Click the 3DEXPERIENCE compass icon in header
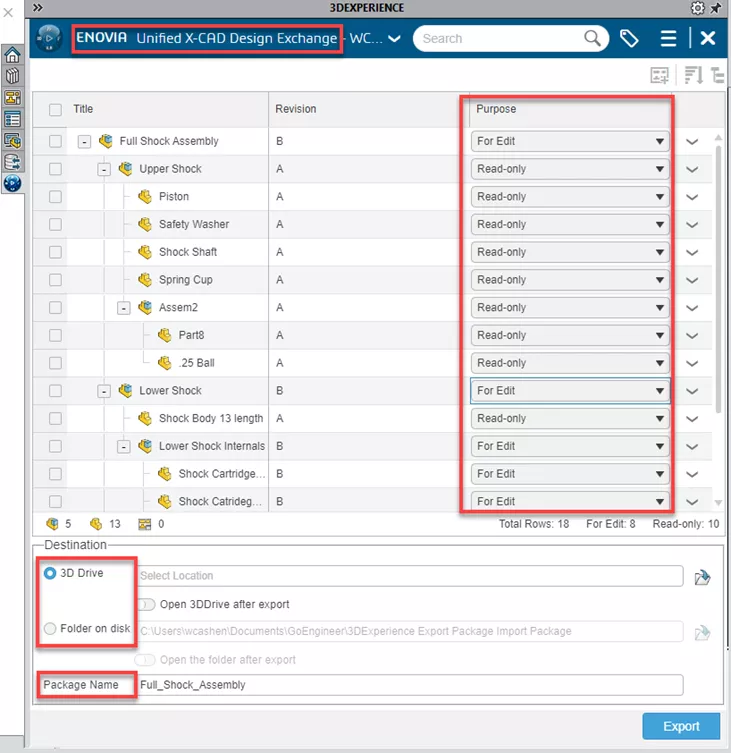This screenshot has height=753, width=731. click(x=48, y=39)
